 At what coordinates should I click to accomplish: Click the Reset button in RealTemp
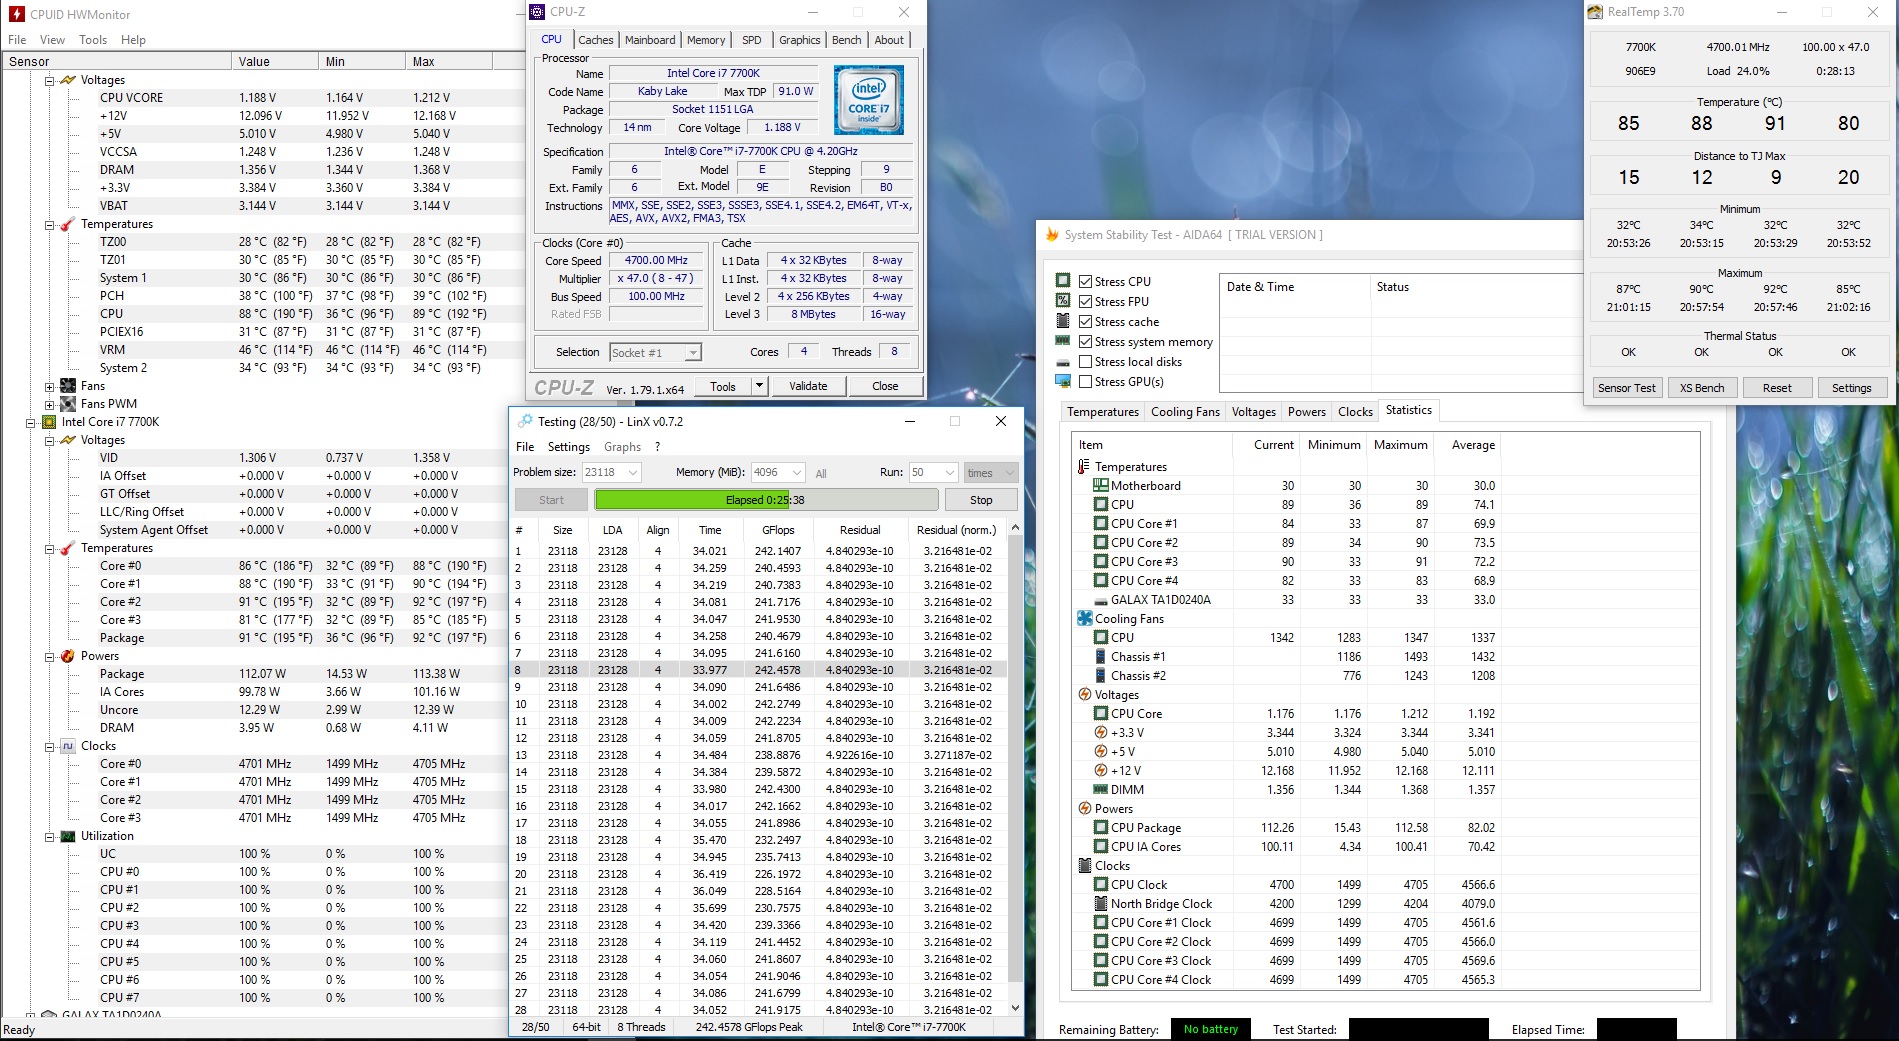(x=1777, y=388)
